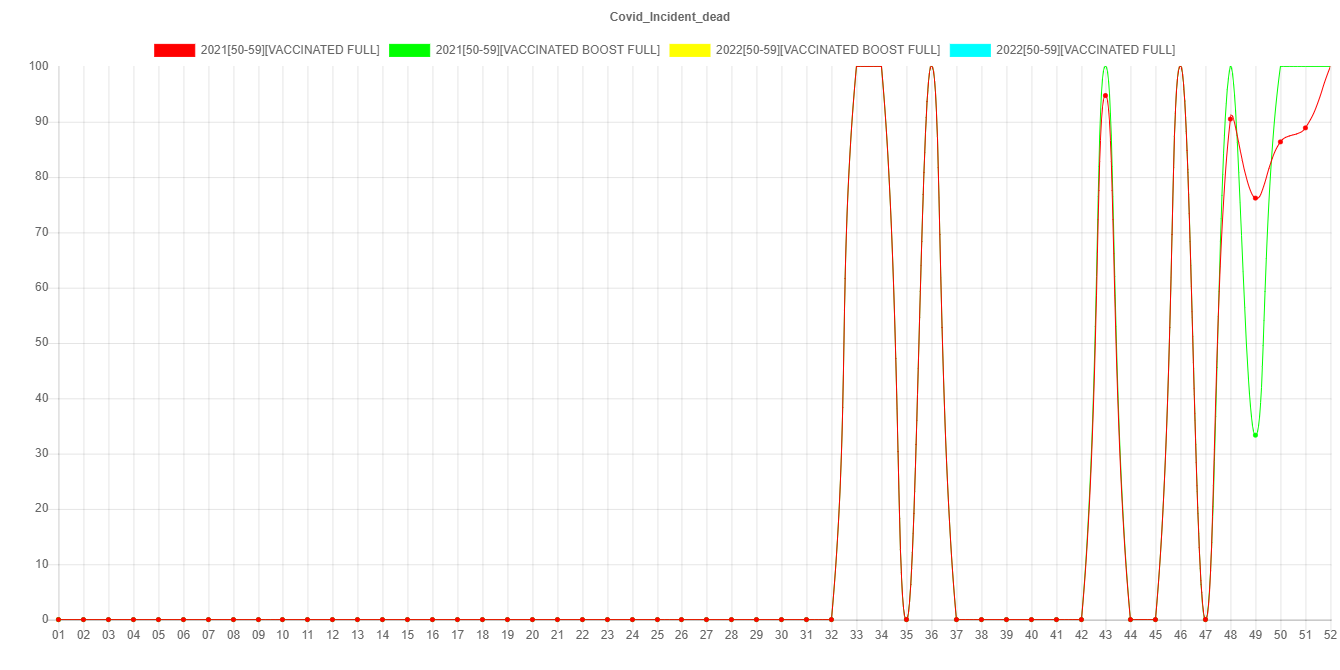The width and height of the screenshot is (1340, 670).
Task: Click the red data point at week 49
Action: 1255,198
